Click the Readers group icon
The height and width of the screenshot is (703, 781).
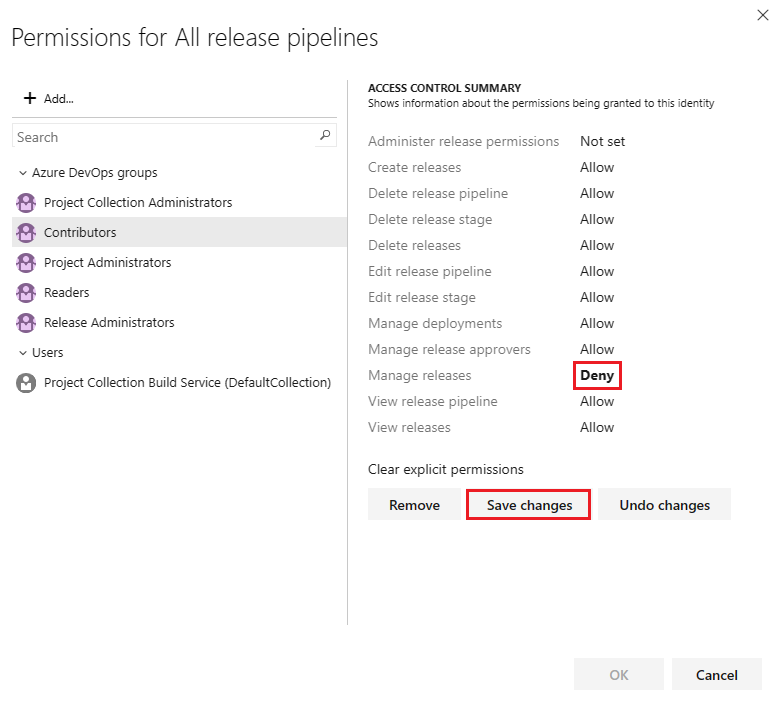pos(26,293)
